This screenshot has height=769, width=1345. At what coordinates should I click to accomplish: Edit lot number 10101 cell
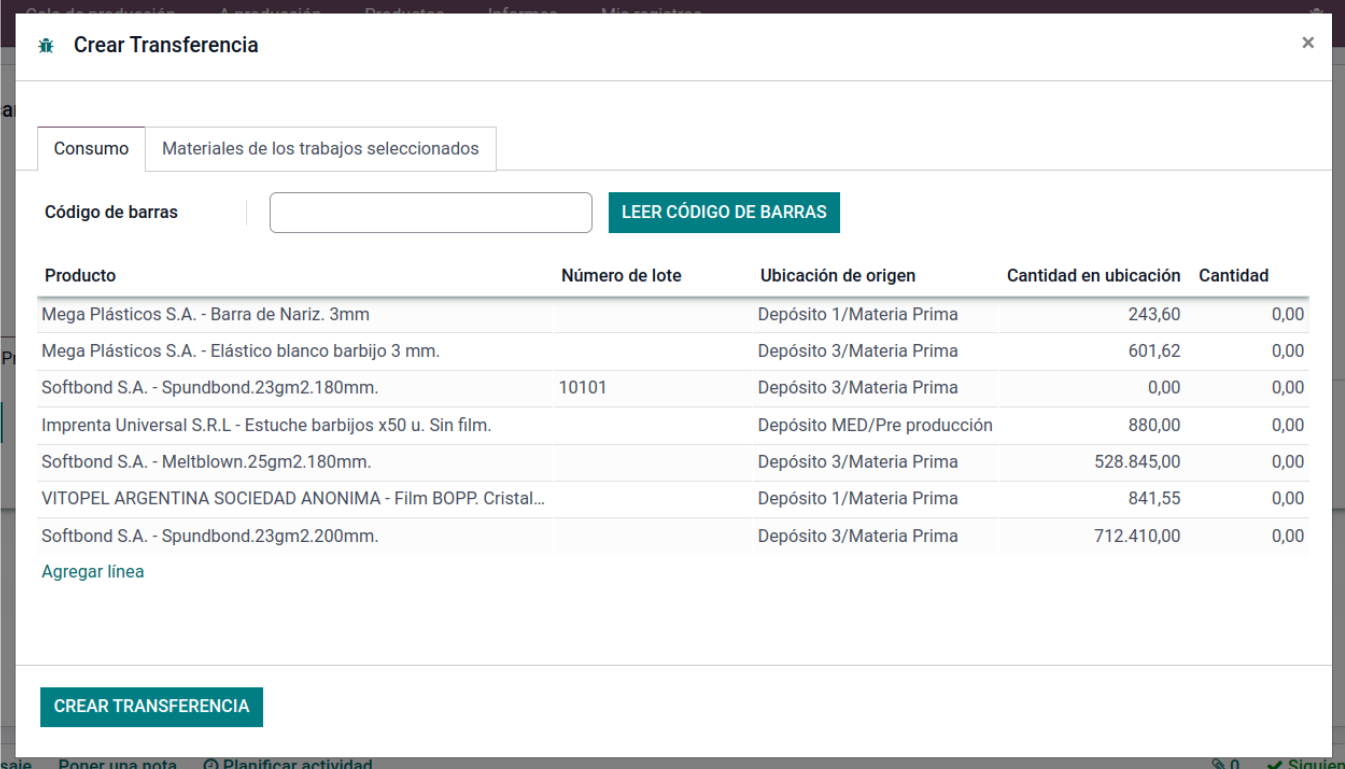click(583, 388)
